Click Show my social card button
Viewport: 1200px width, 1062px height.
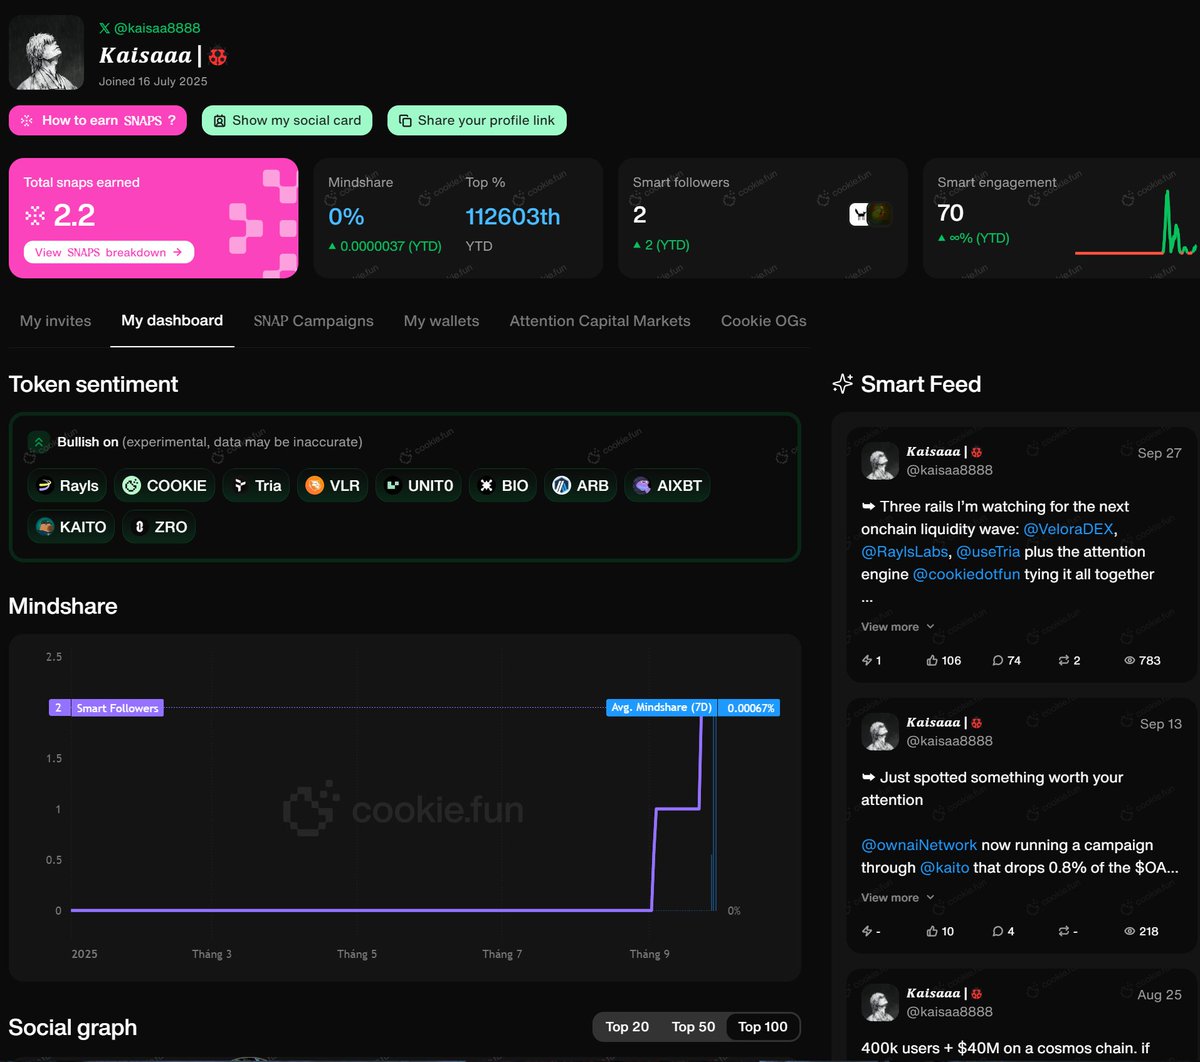pos(287,120)
